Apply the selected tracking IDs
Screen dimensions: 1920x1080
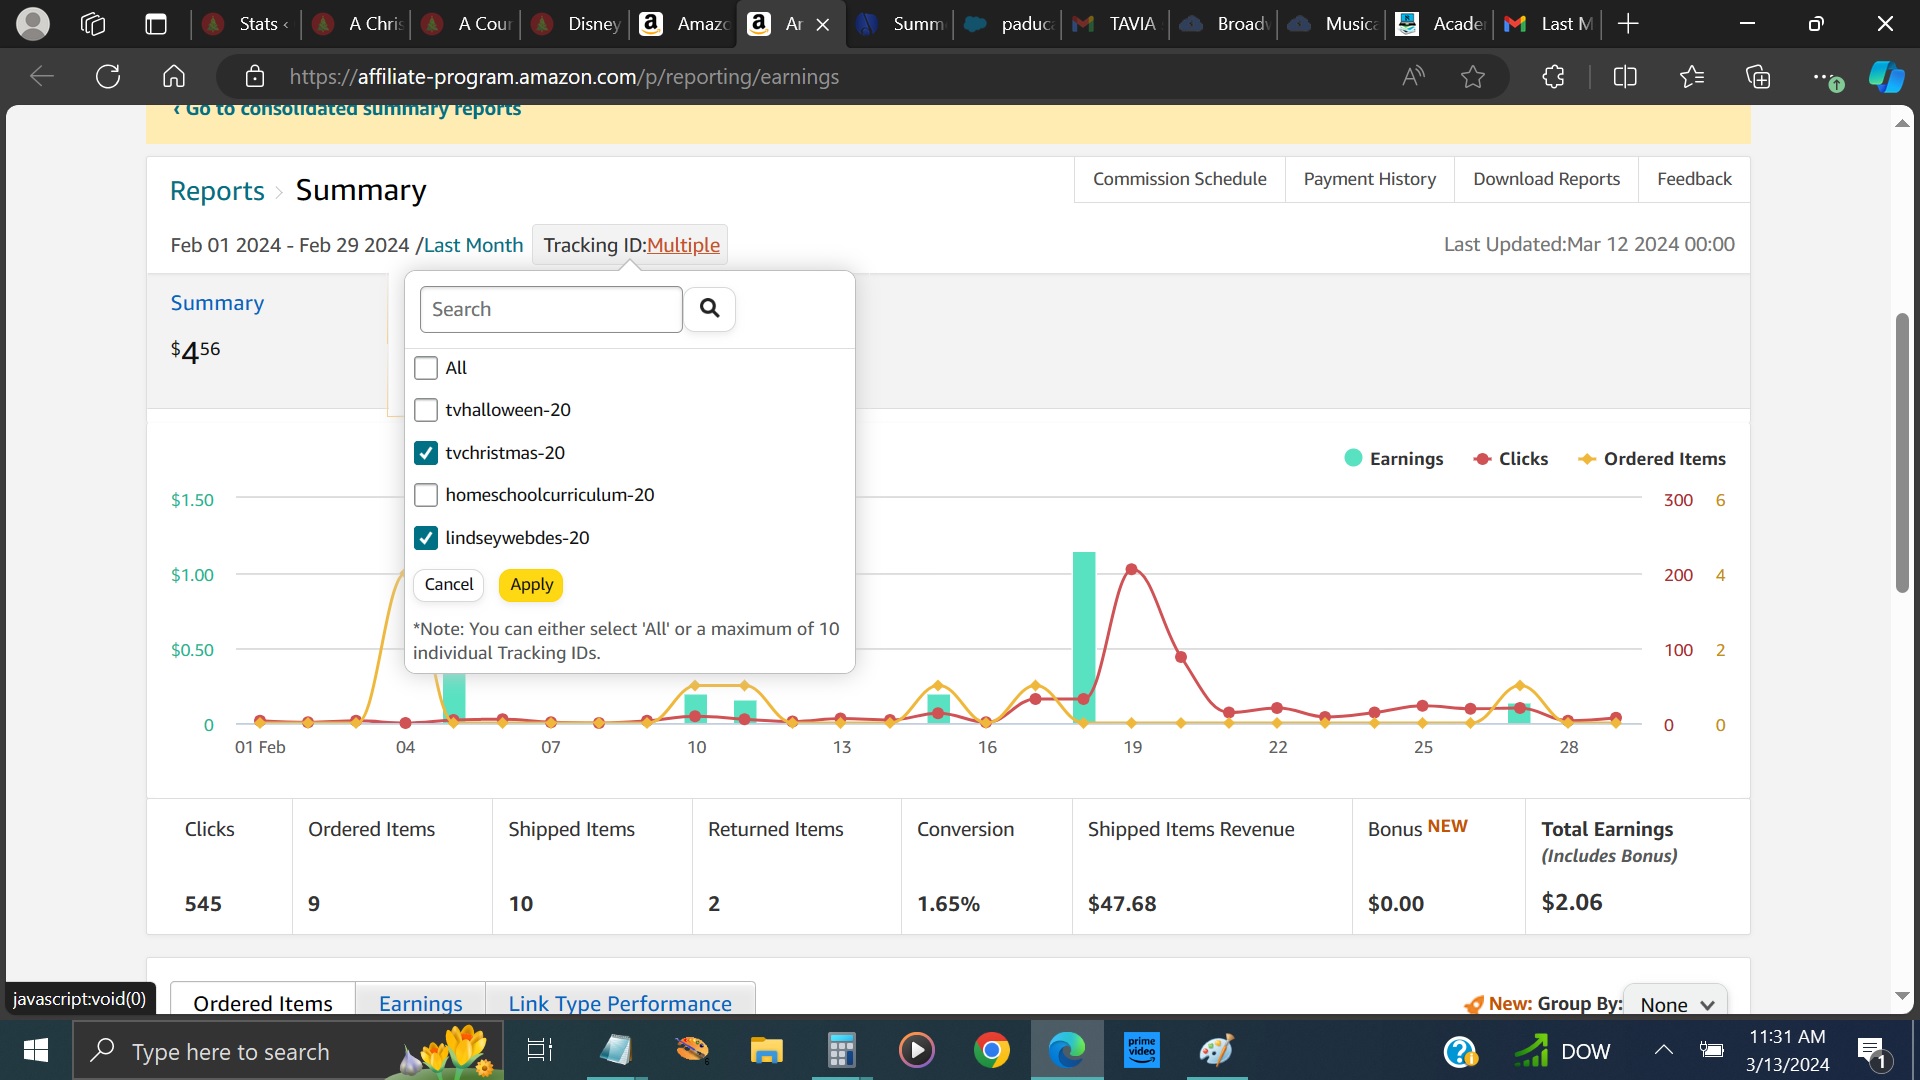(531, 585)
